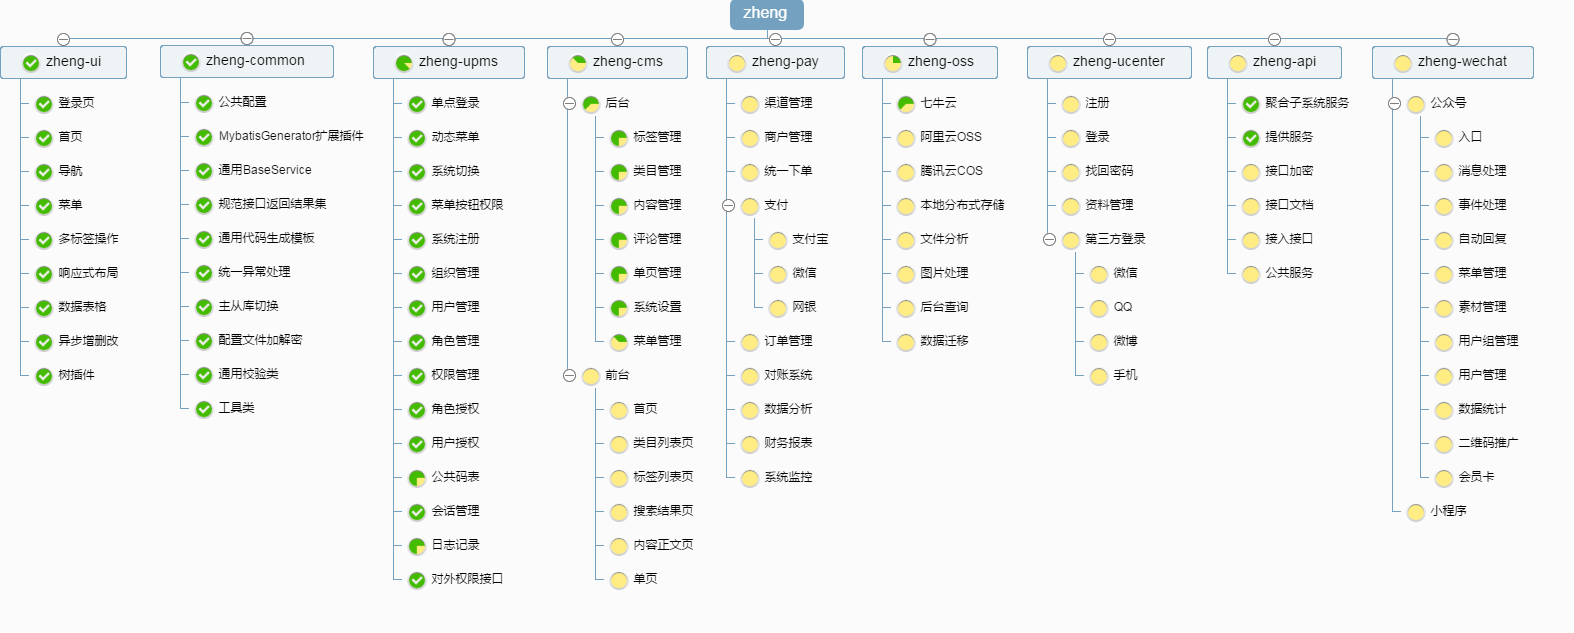Collapse the 后台 subtree
The image size is (1574, 633).
click(x=569, y=103)
